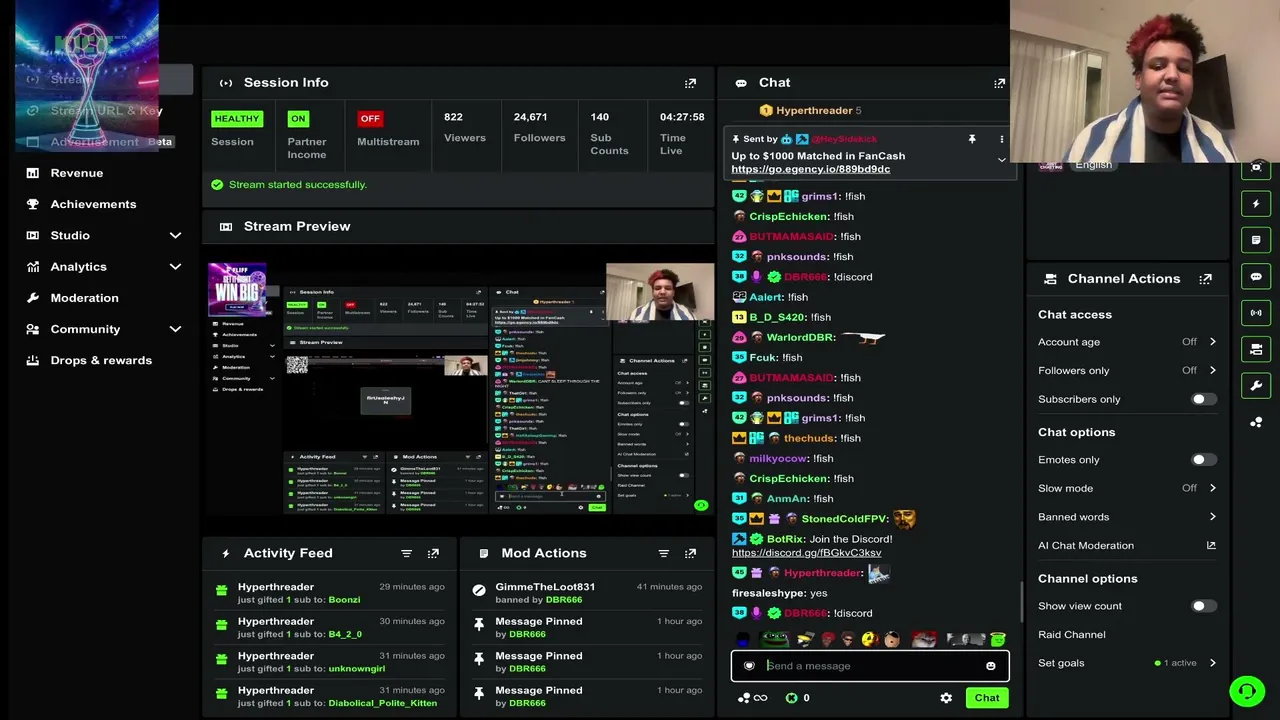Click the OFF Multistream status badge

370,118
